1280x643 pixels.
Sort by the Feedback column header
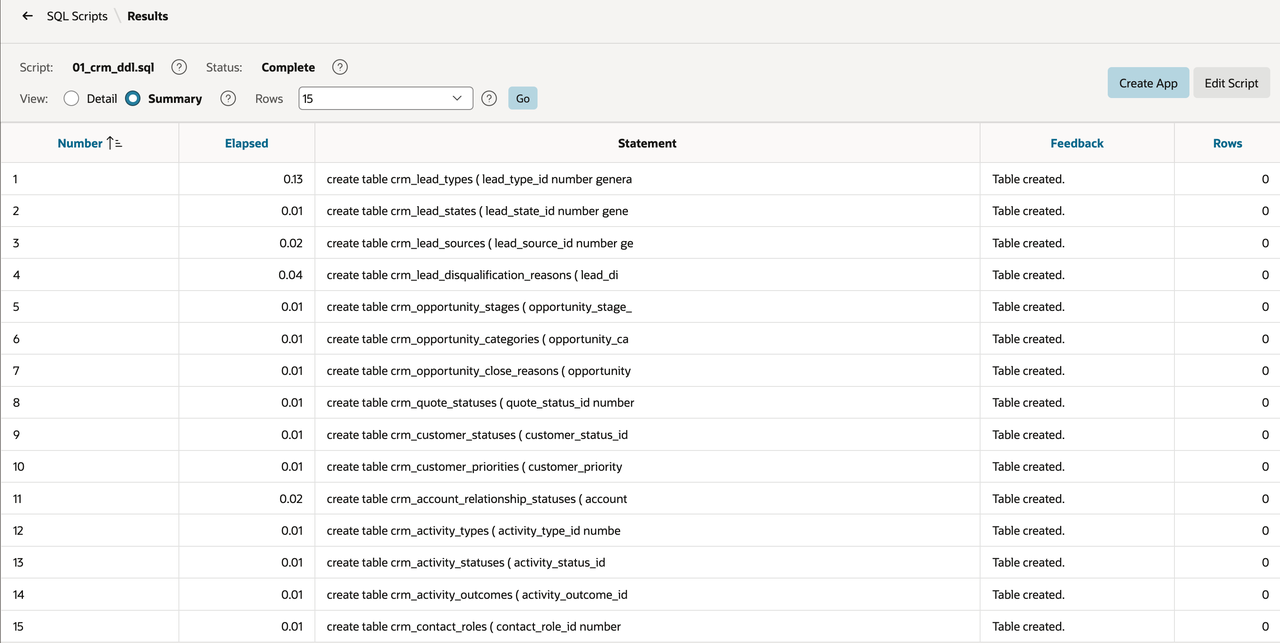tap(1077, 143)
